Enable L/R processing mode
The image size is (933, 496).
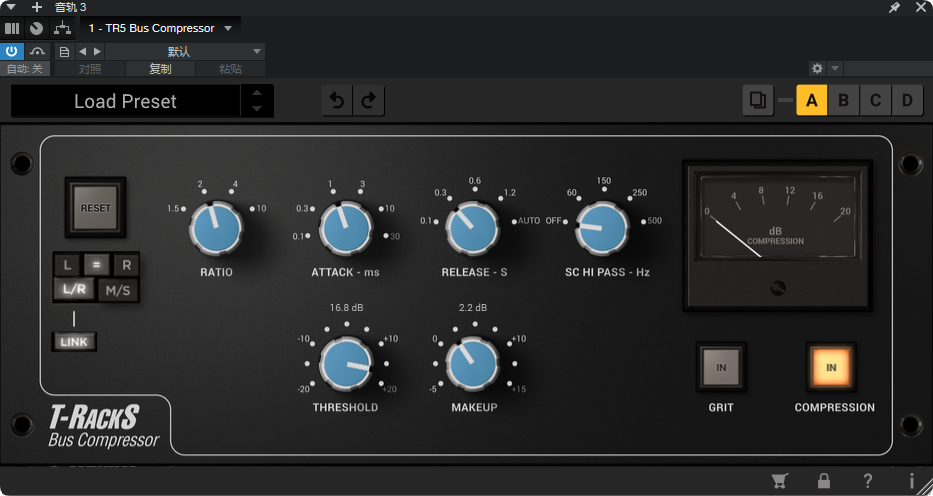74,290
